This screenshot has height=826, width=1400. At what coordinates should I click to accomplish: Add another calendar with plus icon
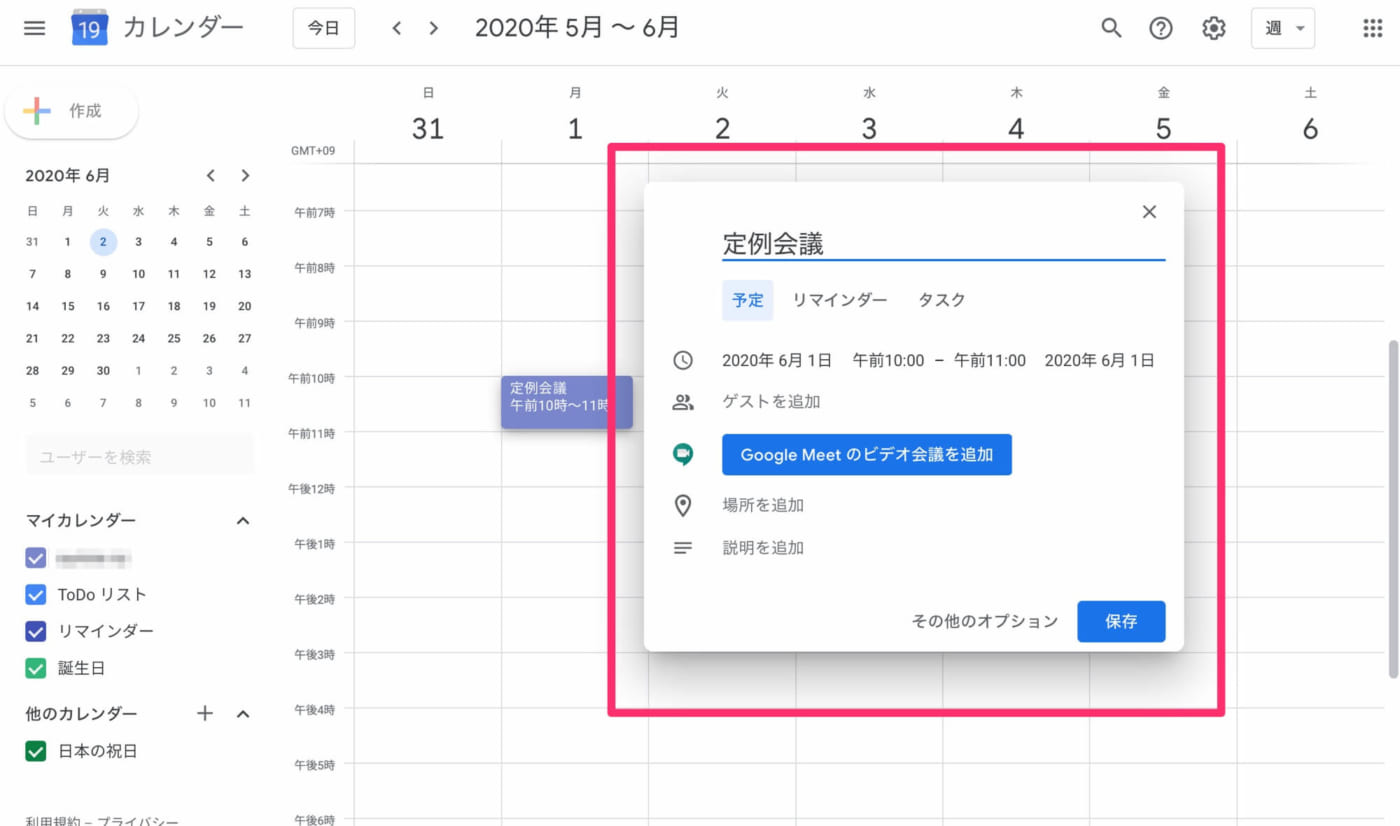pos(205,714)
